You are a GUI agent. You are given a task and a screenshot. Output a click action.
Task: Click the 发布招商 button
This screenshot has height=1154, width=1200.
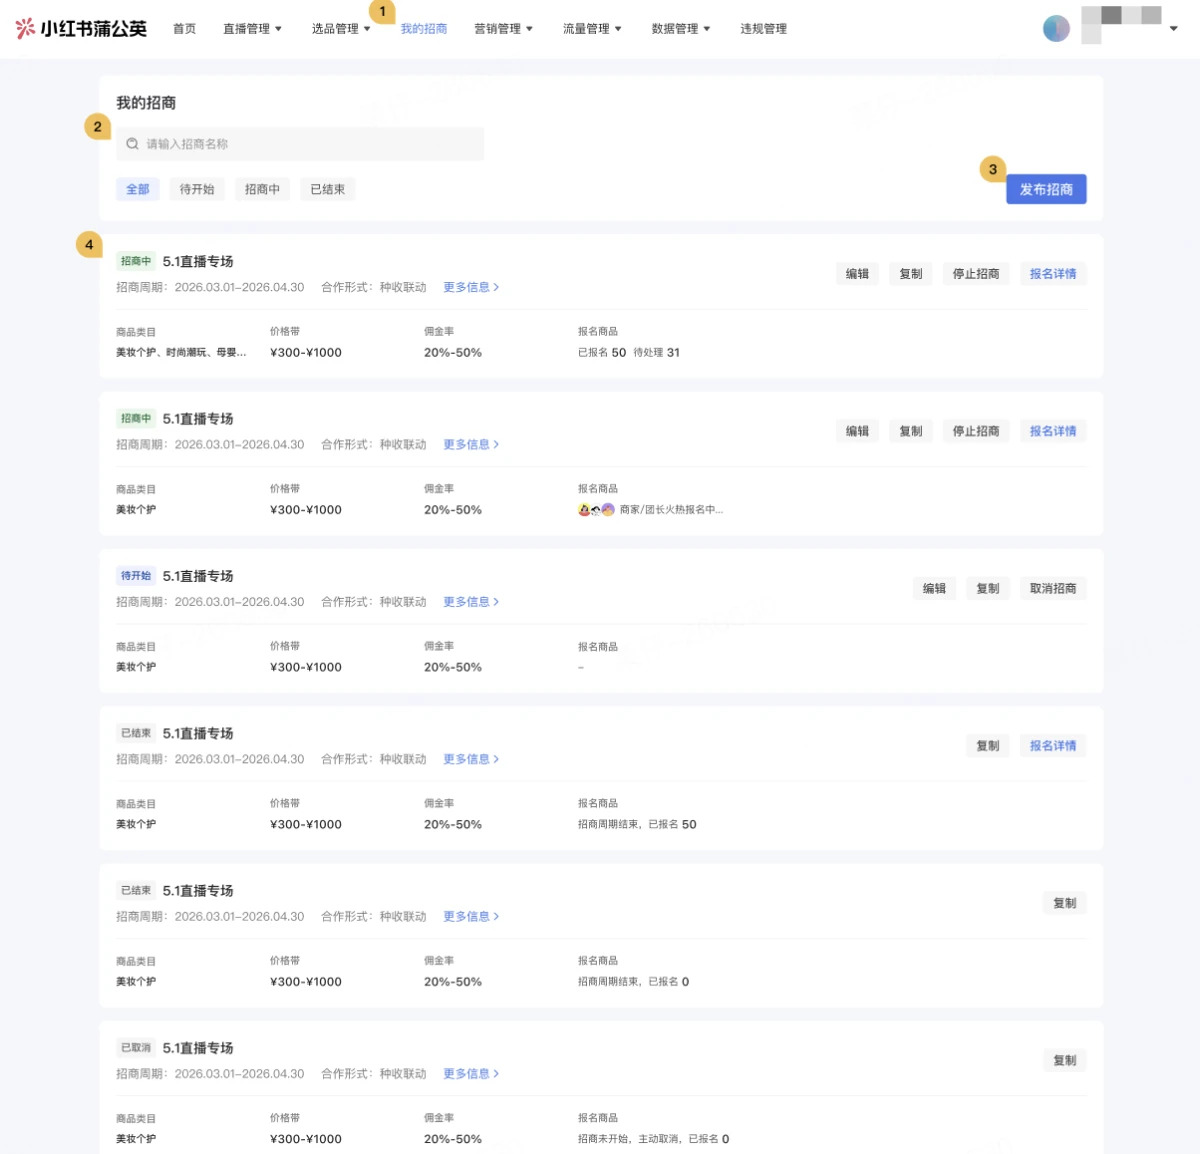point(1046,189)
